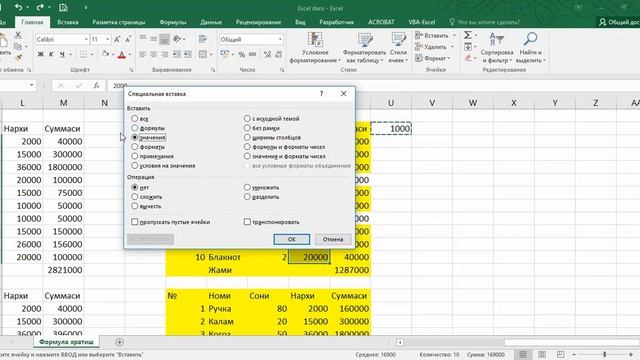Click the Percent style icon
640x360 pixels.
tap(242, 54)
